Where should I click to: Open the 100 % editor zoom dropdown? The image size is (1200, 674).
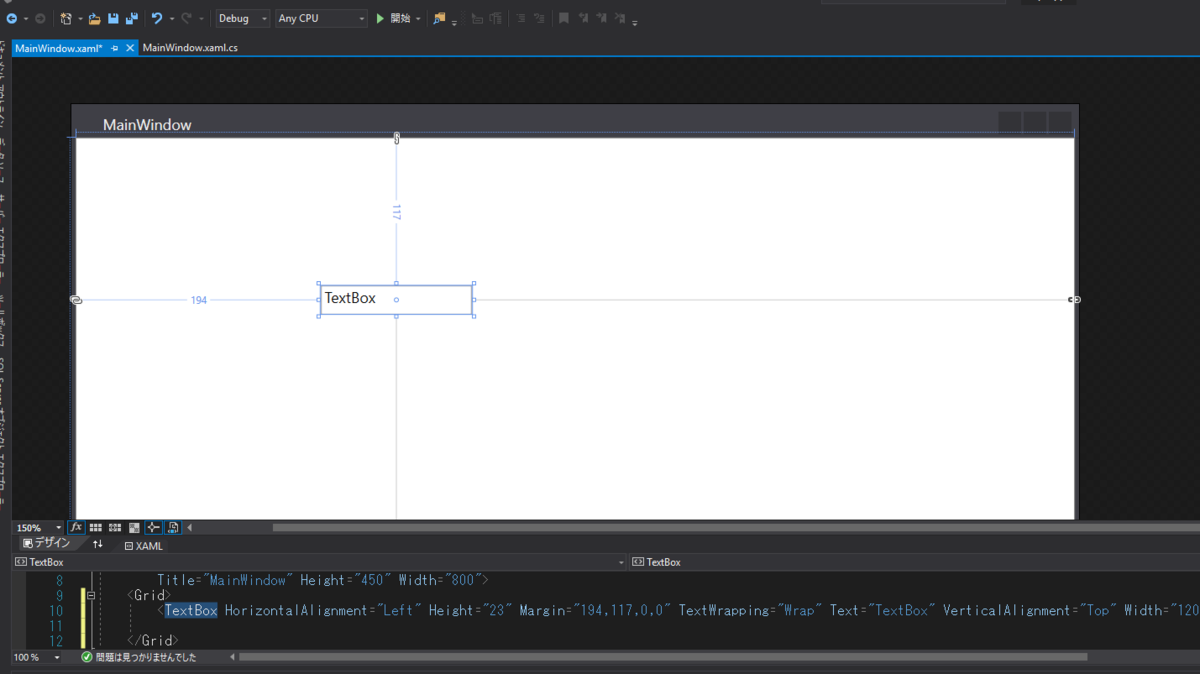[56, 658]
